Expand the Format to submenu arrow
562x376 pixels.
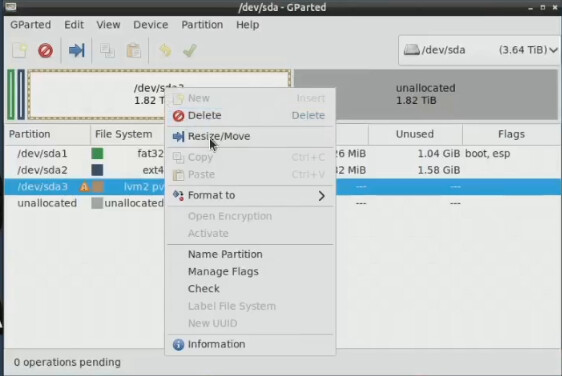322,196
